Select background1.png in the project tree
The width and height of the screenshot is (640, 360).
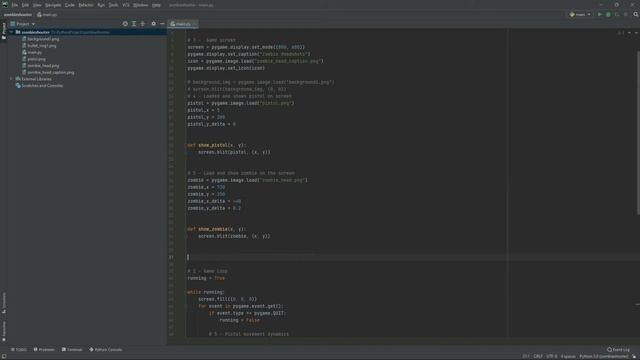pos(43,39)
